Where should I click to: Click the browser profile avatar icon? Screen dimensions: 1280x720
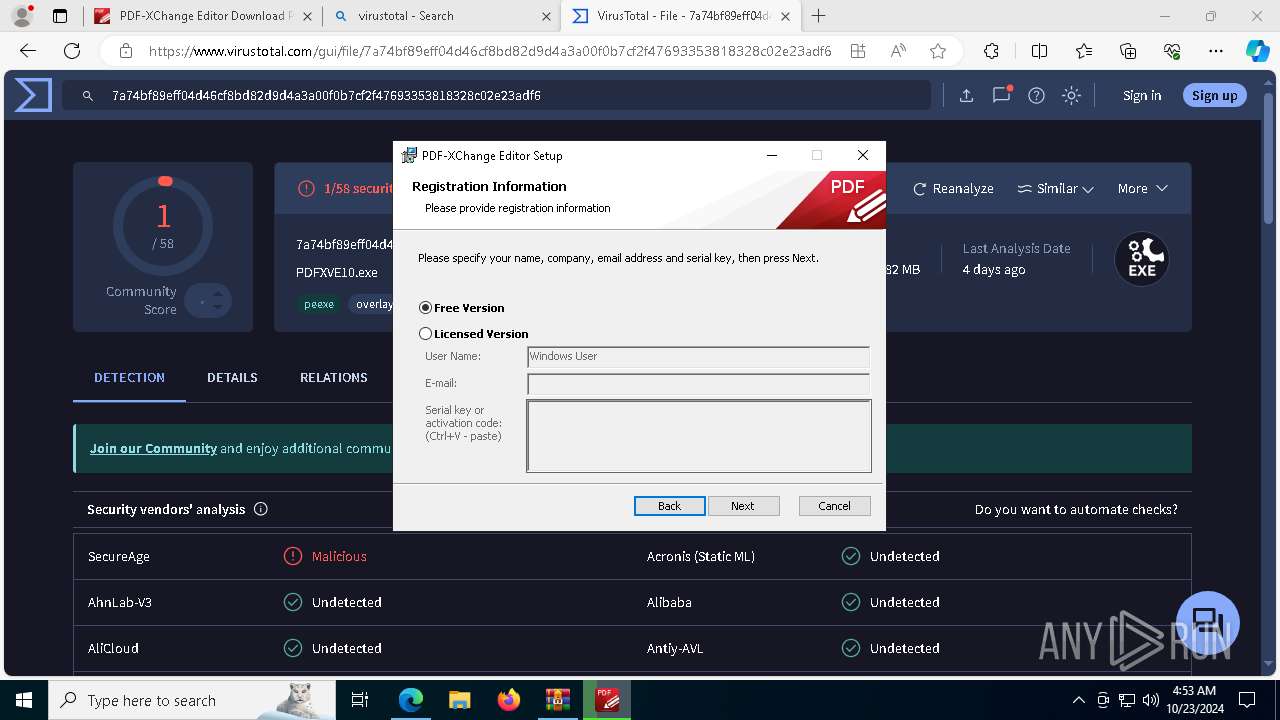point(22,16)
